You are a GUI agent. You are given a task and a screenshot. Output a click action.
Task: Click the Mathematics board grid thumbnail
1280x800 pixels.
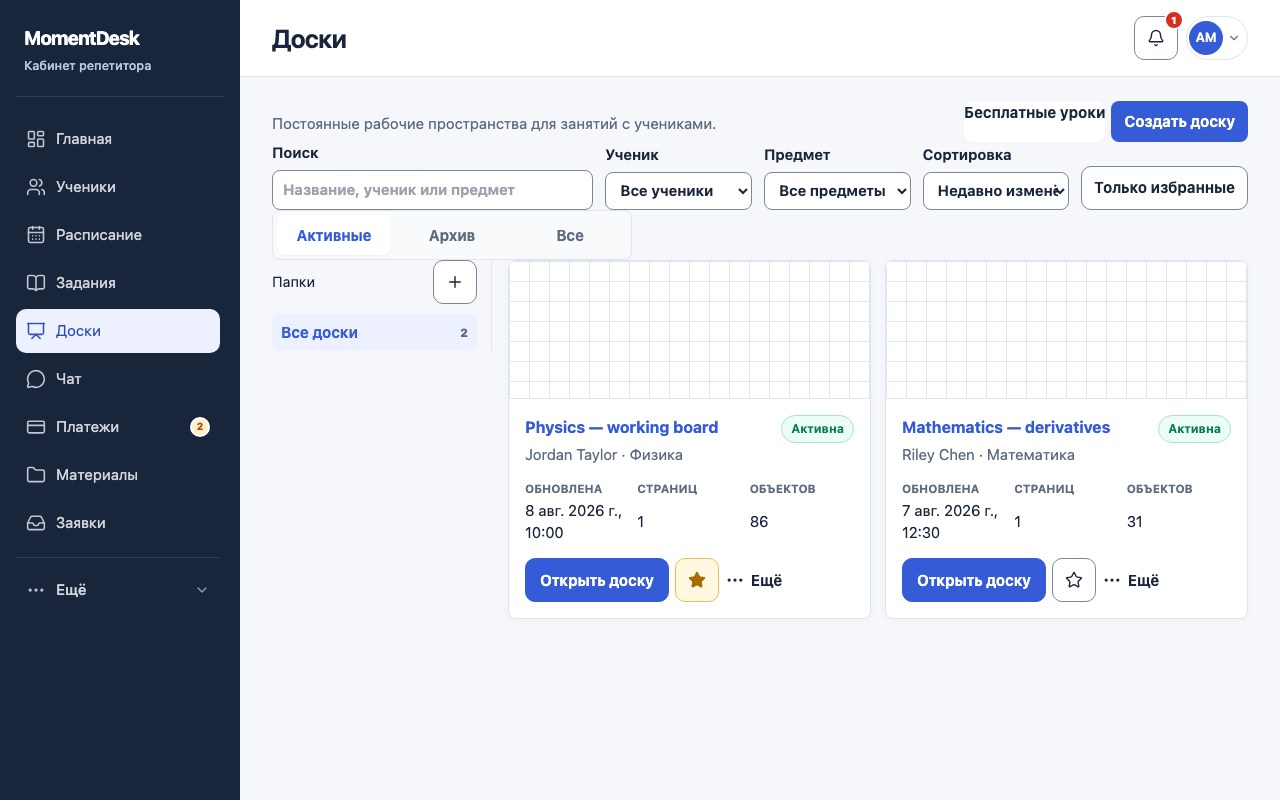tap(1067, 330)
